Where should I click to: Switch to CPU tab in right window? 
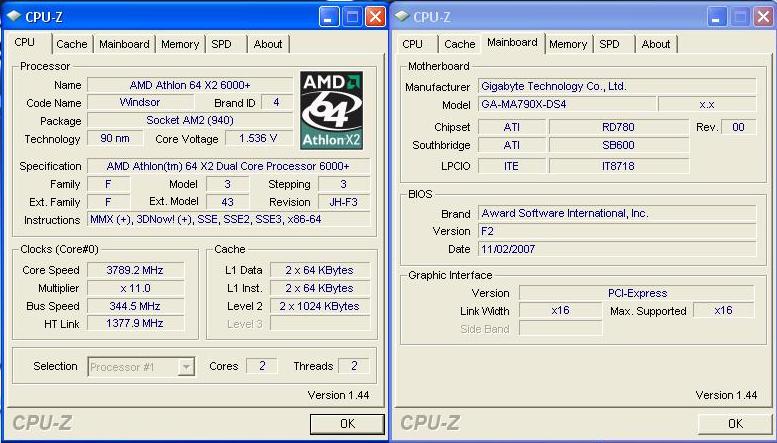(x=412, y=44)
